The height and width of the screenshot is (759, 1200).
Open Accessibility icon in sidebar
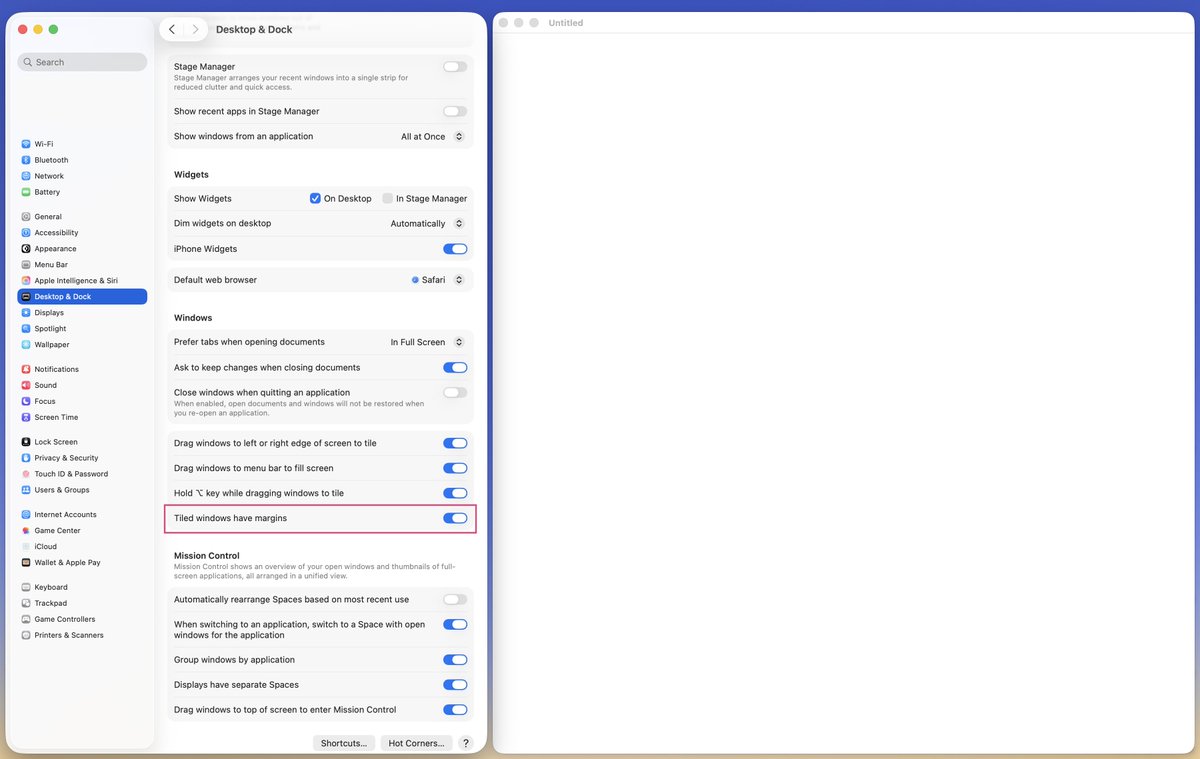[26, 233]
